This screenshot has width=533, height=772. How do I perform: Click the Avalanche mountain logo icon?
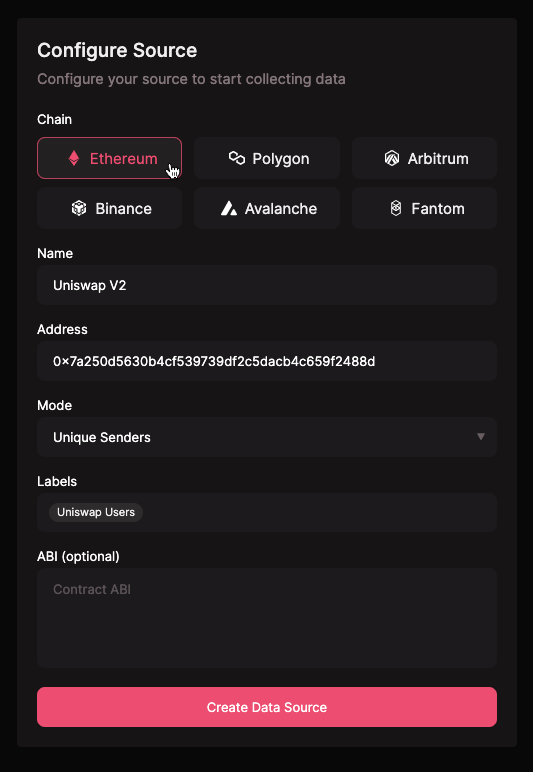(228, 208)
